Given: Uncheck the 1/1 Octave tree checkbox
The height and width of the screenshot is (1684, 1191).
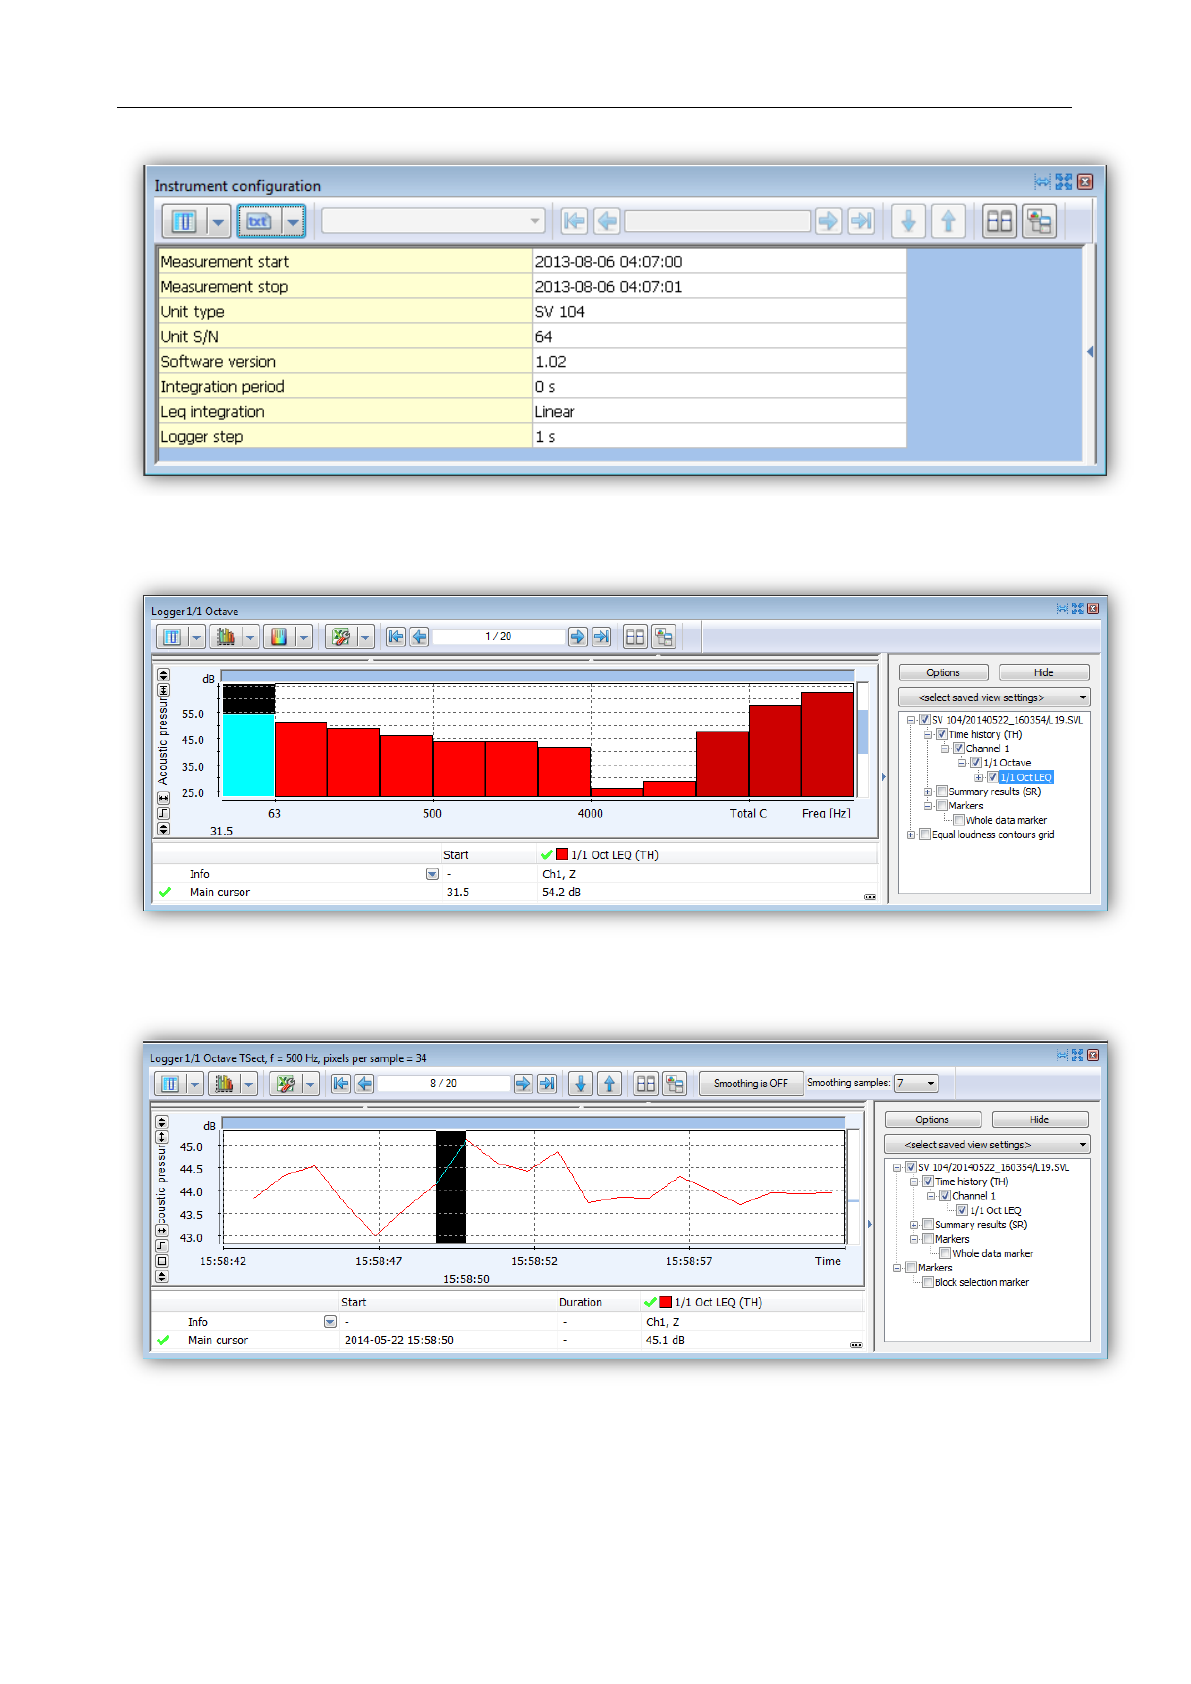Looking at the screenshot, I should [x=976, y=763].
